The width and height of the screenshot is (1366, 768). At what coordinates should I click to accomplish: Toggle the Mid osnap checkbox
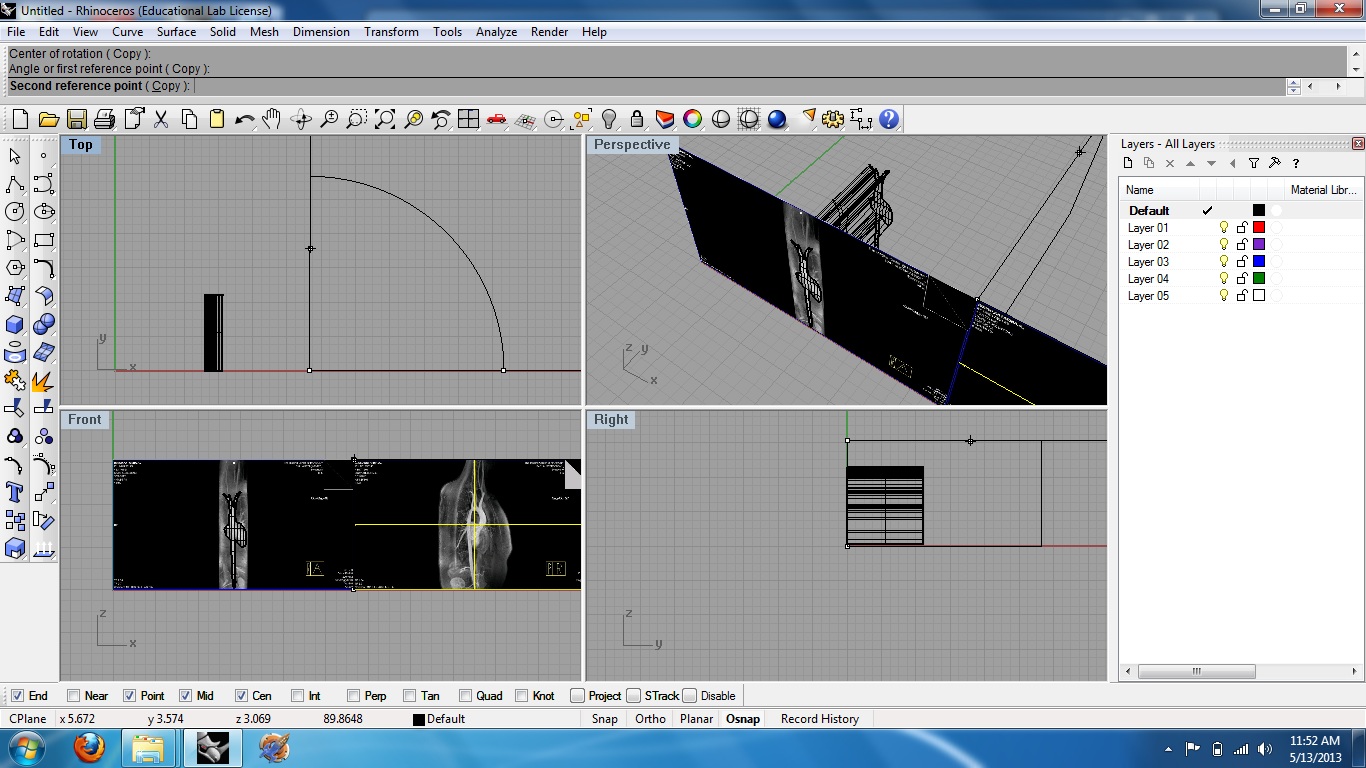pyautogui.click(x=186, y=696)
